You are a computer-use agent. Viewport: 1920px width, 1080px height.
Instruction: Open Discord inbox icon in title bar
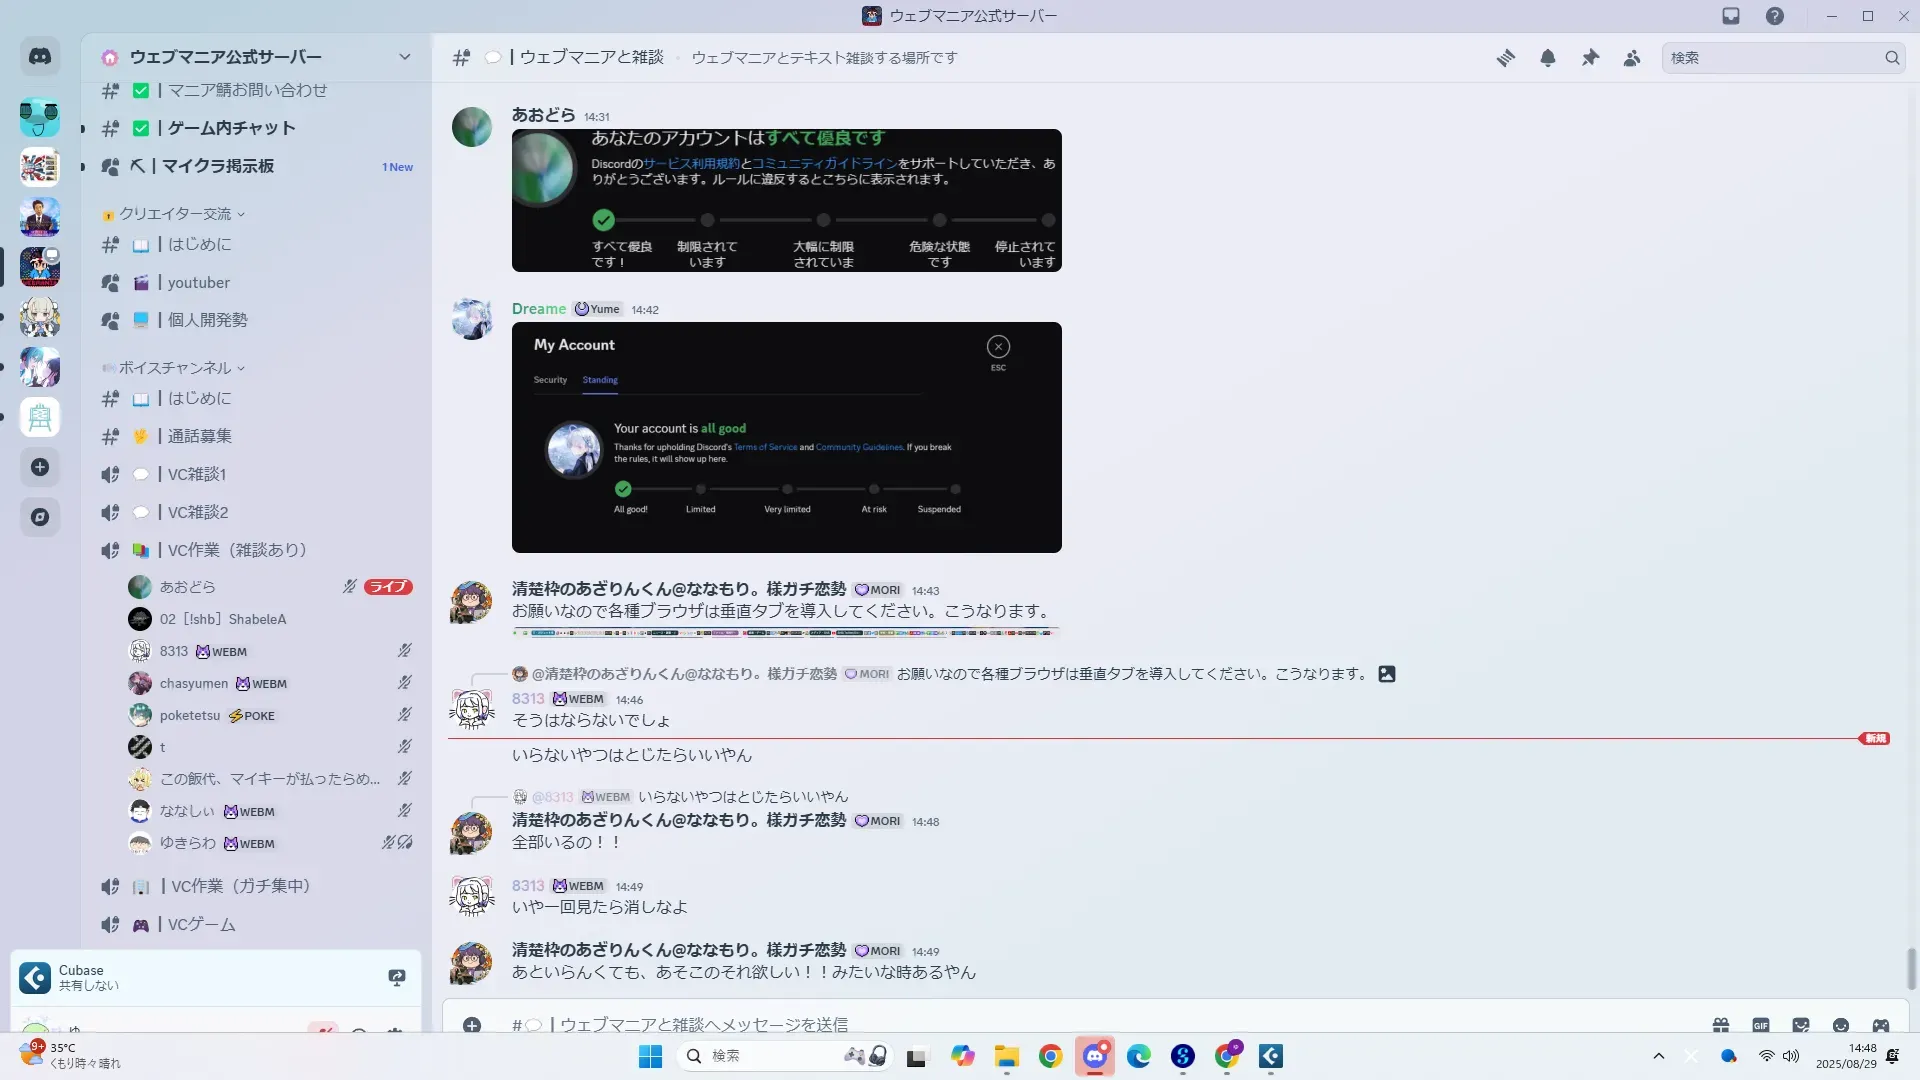coord(1731,16)
